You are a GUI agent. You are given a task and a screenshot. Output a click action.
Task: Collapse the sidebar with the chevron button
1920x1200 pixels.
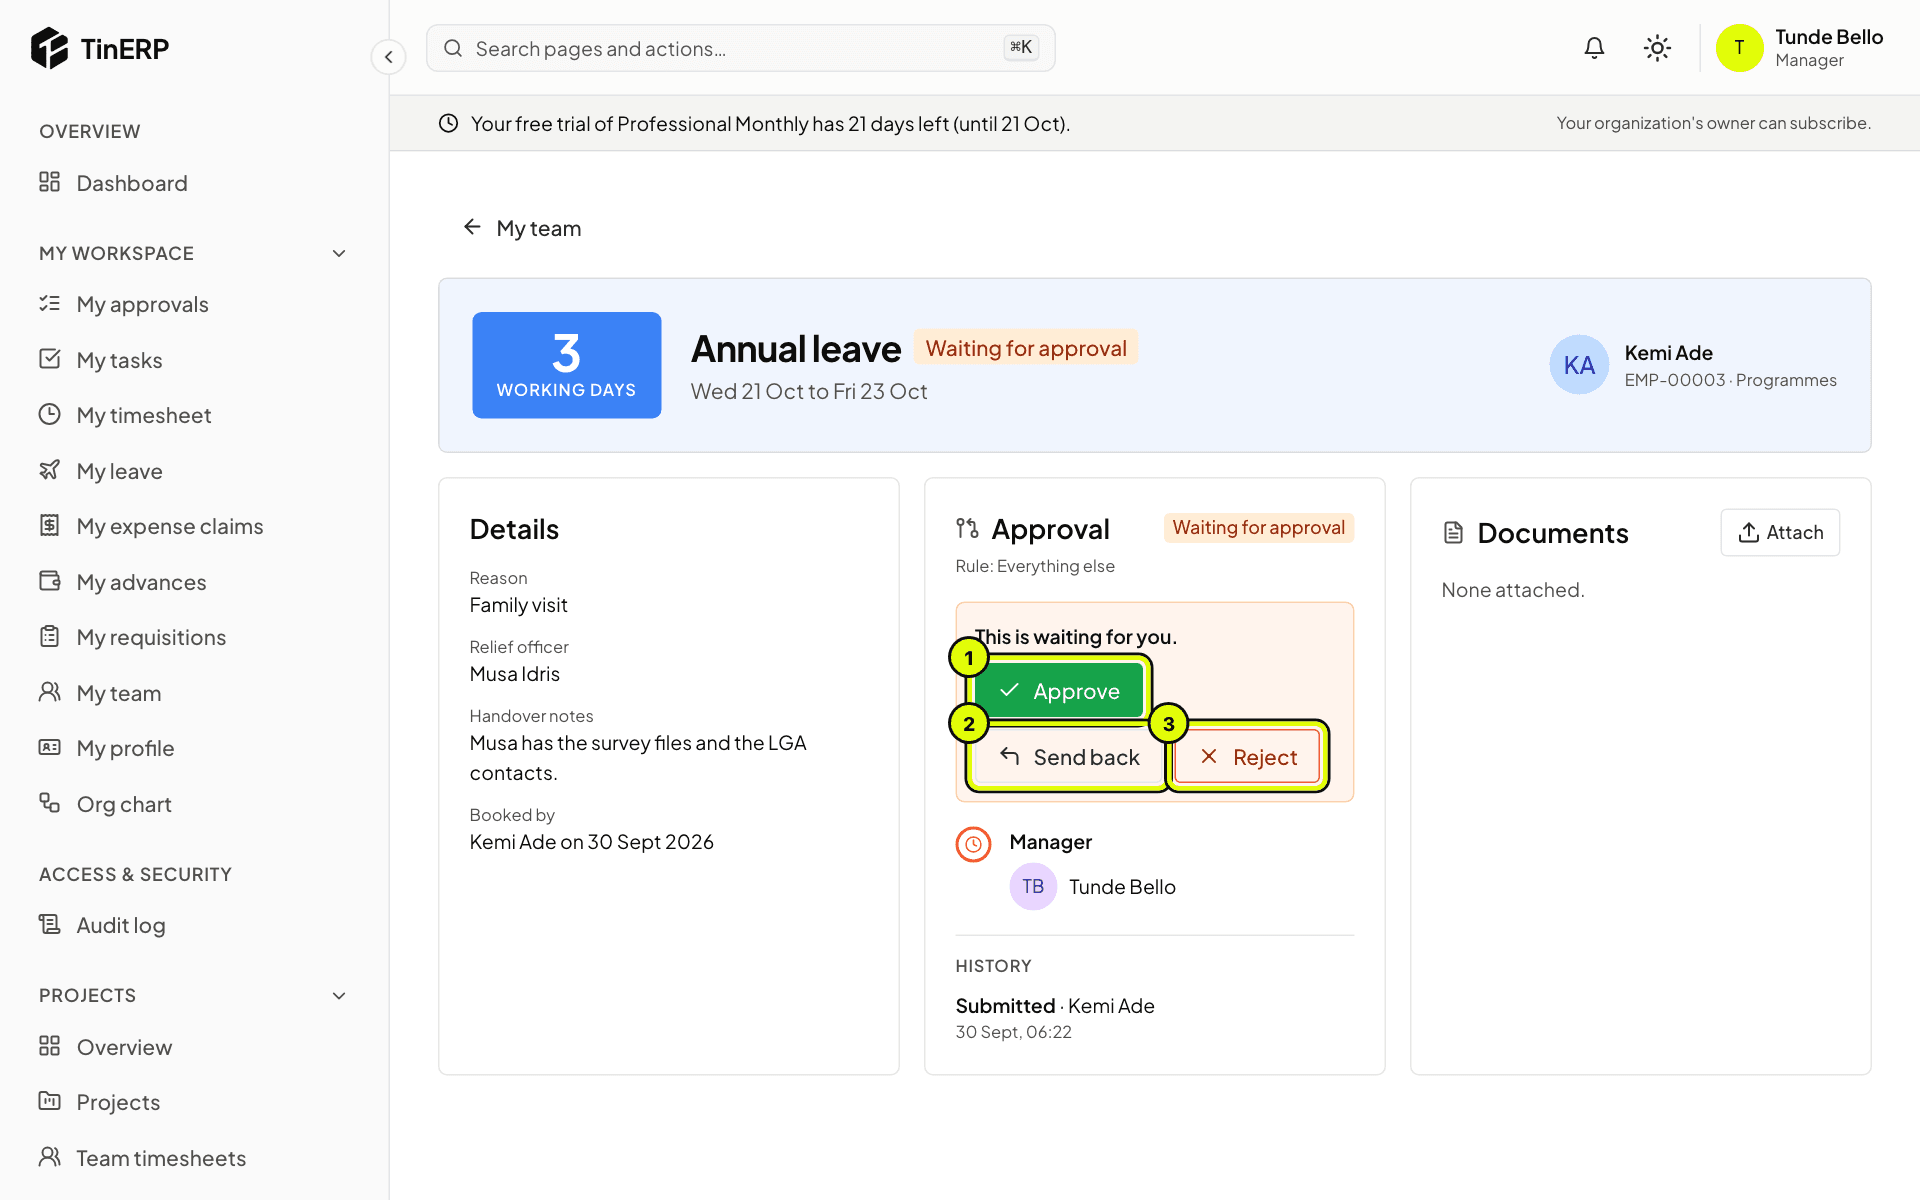point(389,57)
